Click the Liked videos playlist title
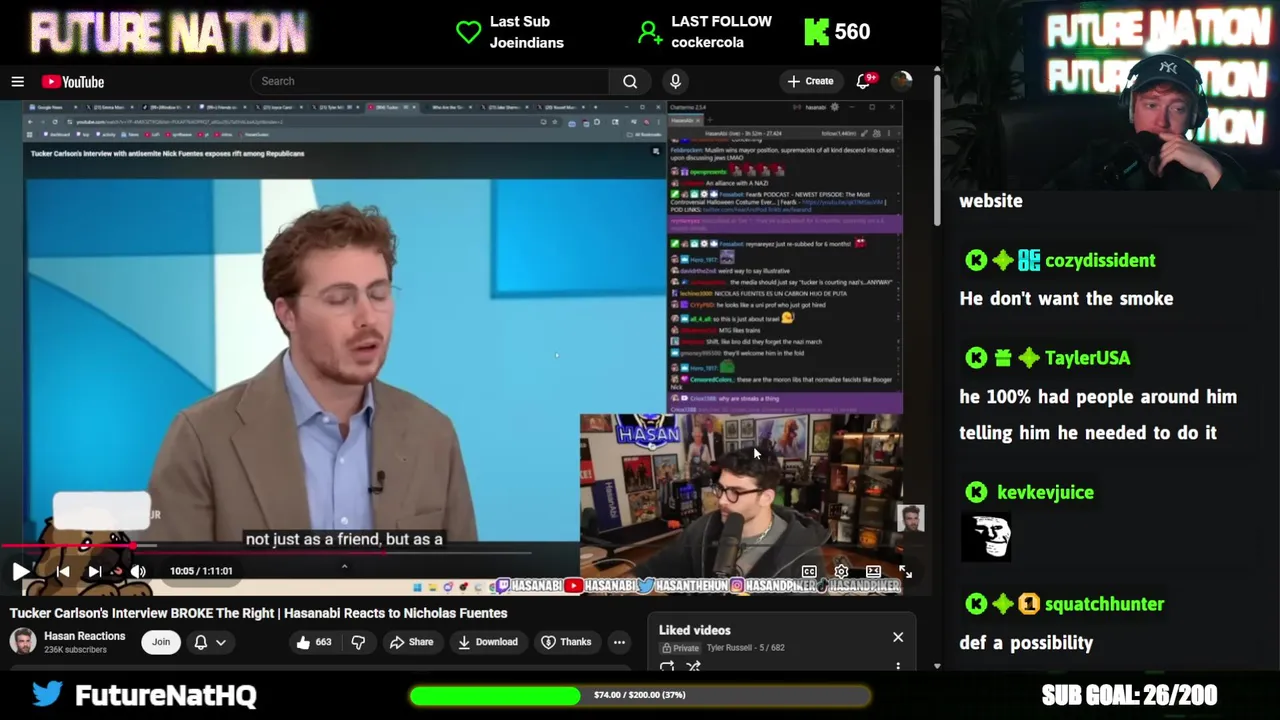 tap(695, 630)
